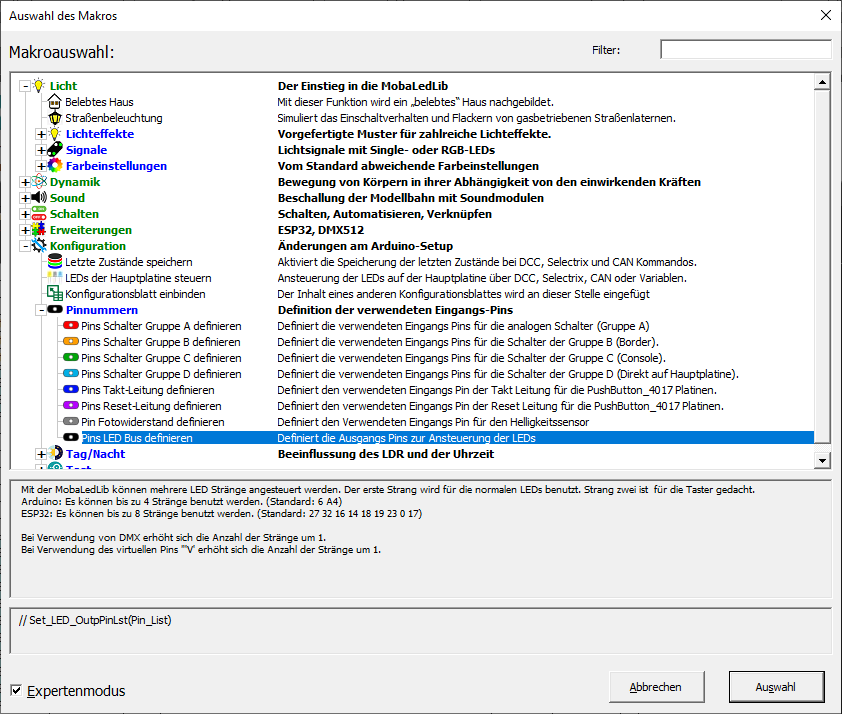Expand the Lichteffekte tree node
The image size is (842, 714).
41,134
